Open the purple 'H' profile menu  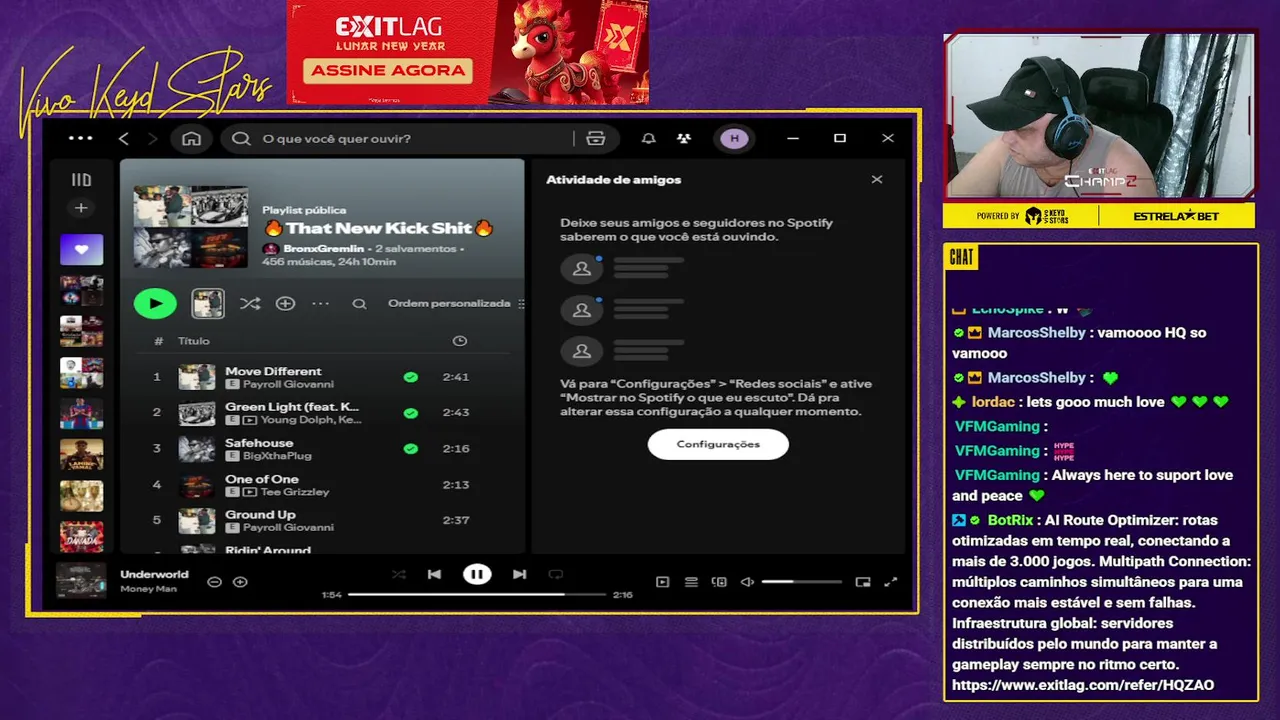click(x=734, y=138)
